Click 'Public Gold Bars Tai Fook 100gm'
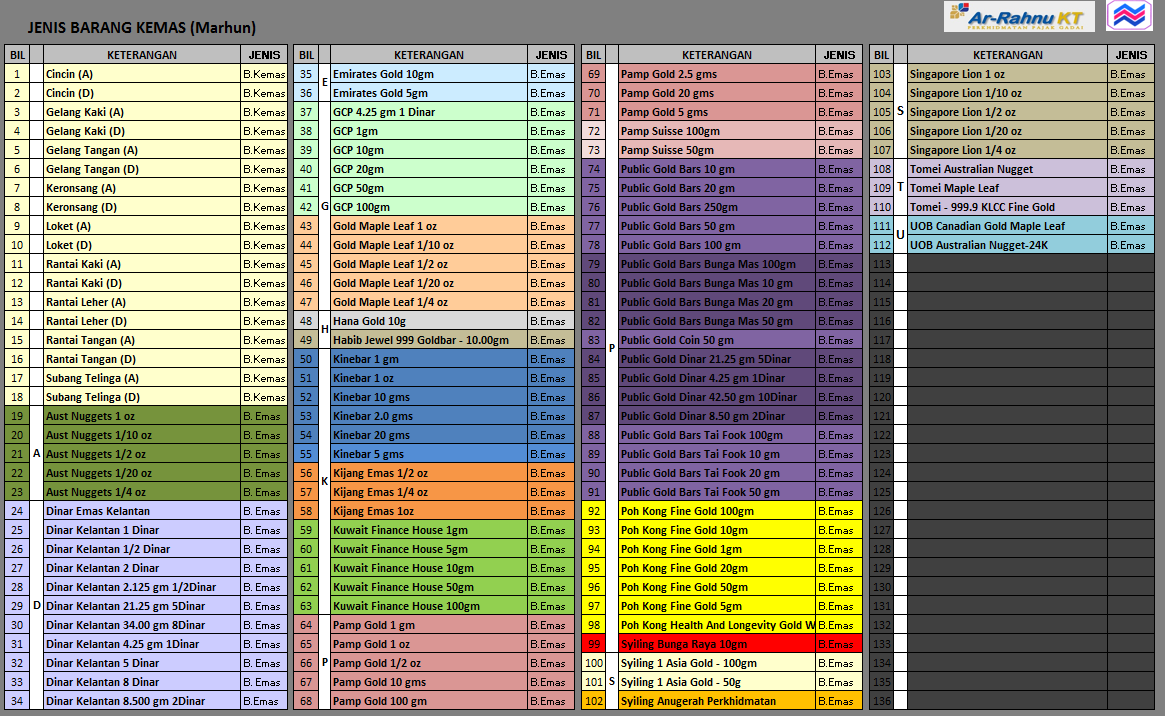This screenshot has width=1165, height=716. tap(716, 435)
